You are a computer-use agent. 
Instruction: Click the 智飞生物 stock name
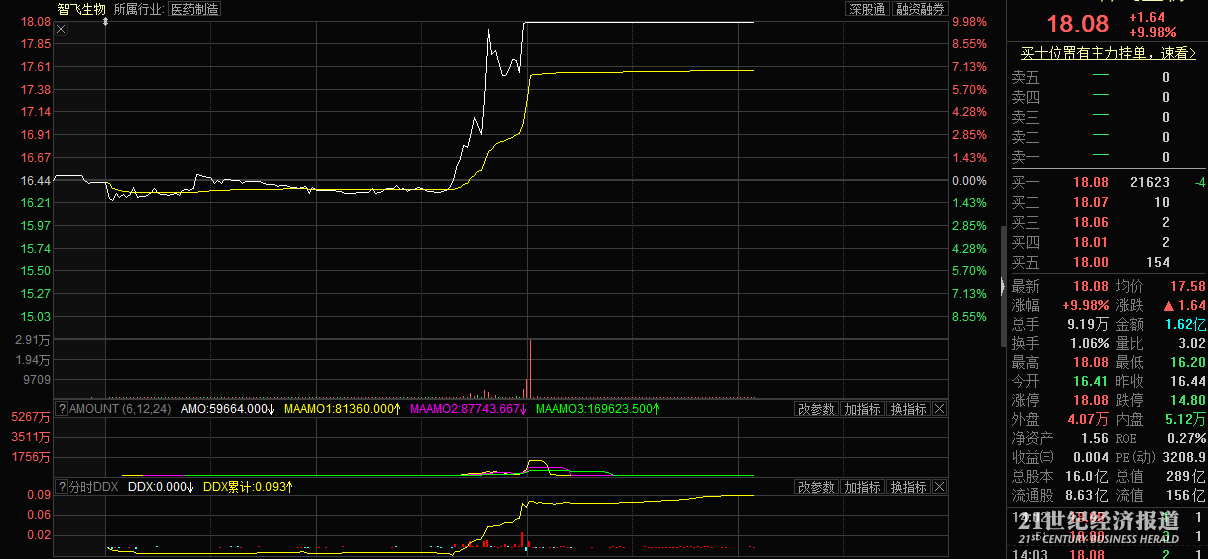81,9
